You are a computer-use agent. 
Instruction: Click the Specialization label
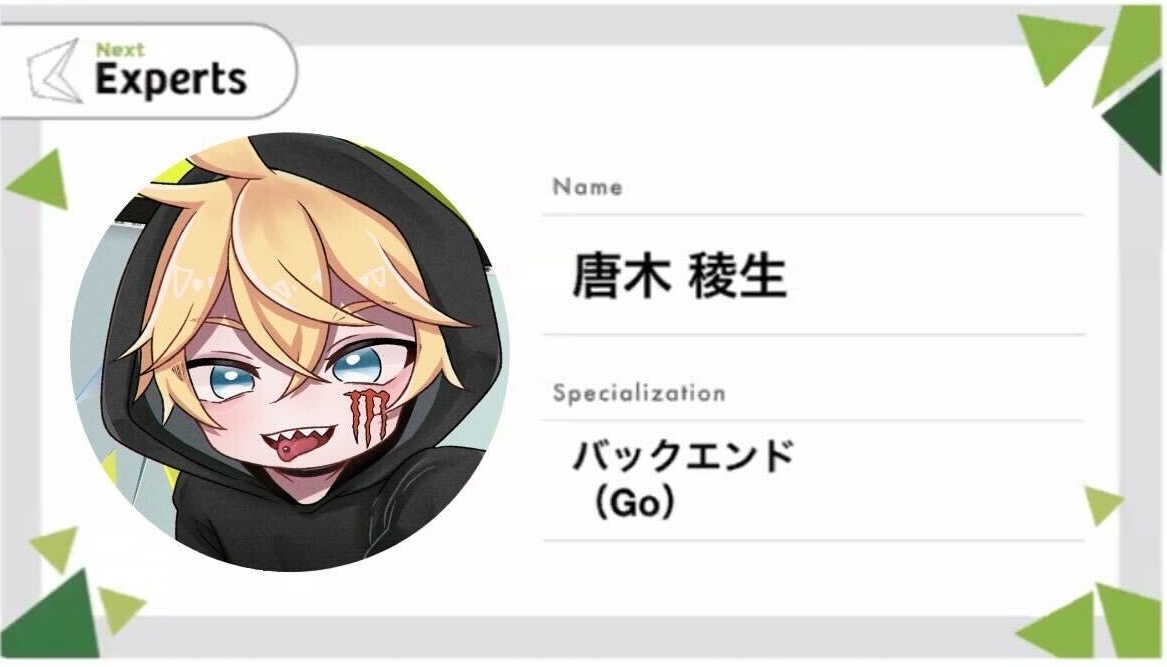click(639, 393)
